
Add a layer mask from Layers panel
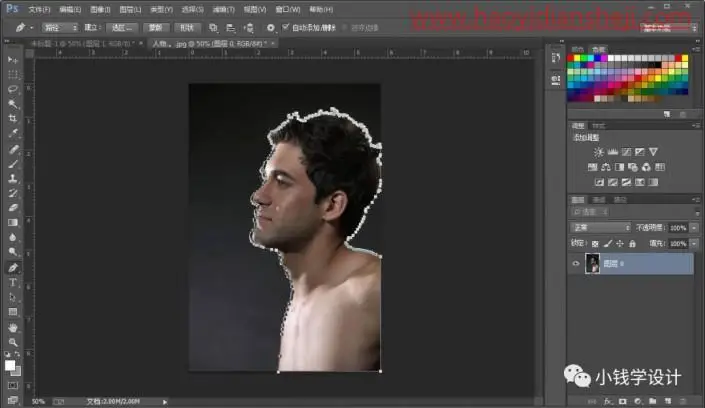[x=623, y=401]
